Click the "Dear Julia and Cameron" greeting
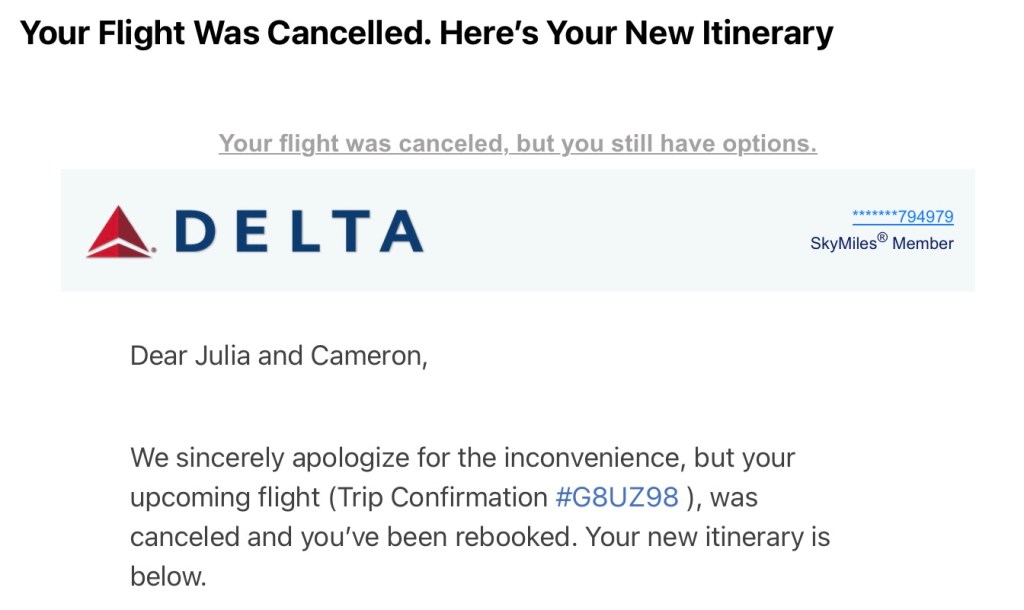1024x610 pixels. [278, 355]
